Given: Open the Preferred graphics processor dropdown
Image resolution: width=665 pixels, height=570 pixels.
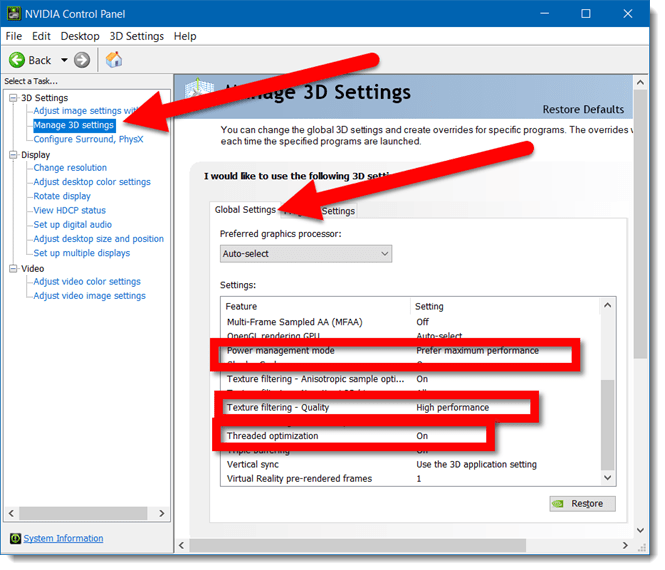Looking at the screenshot, I should (306, 254).
